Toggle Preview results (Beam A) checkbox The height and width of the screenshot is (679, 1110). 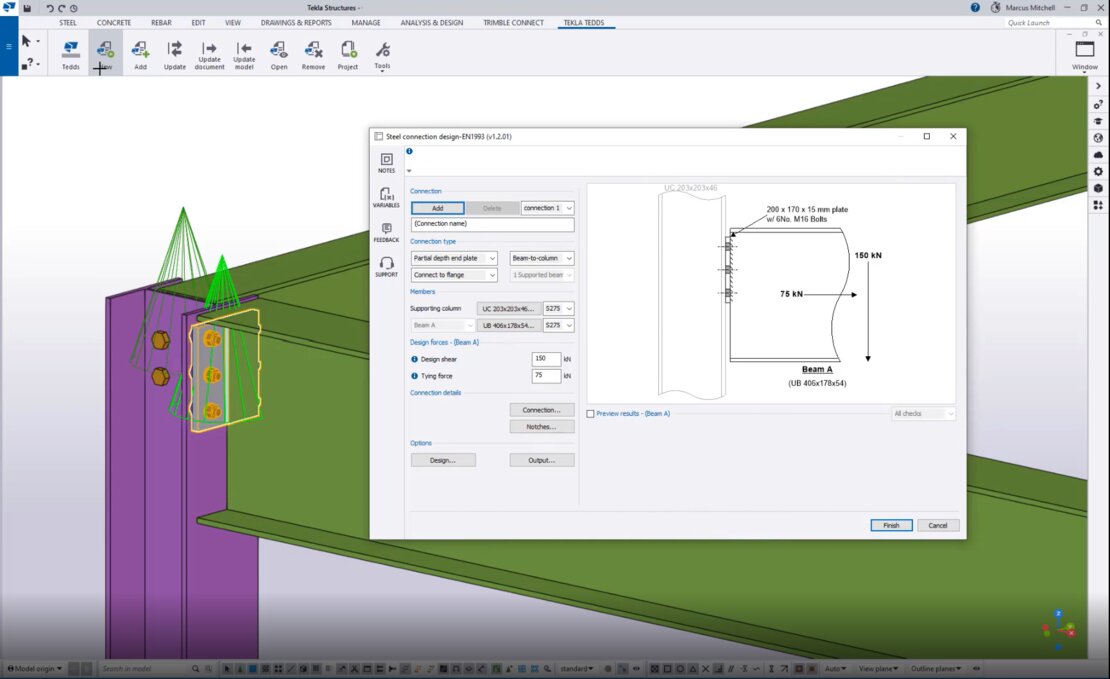coord(590,413)
